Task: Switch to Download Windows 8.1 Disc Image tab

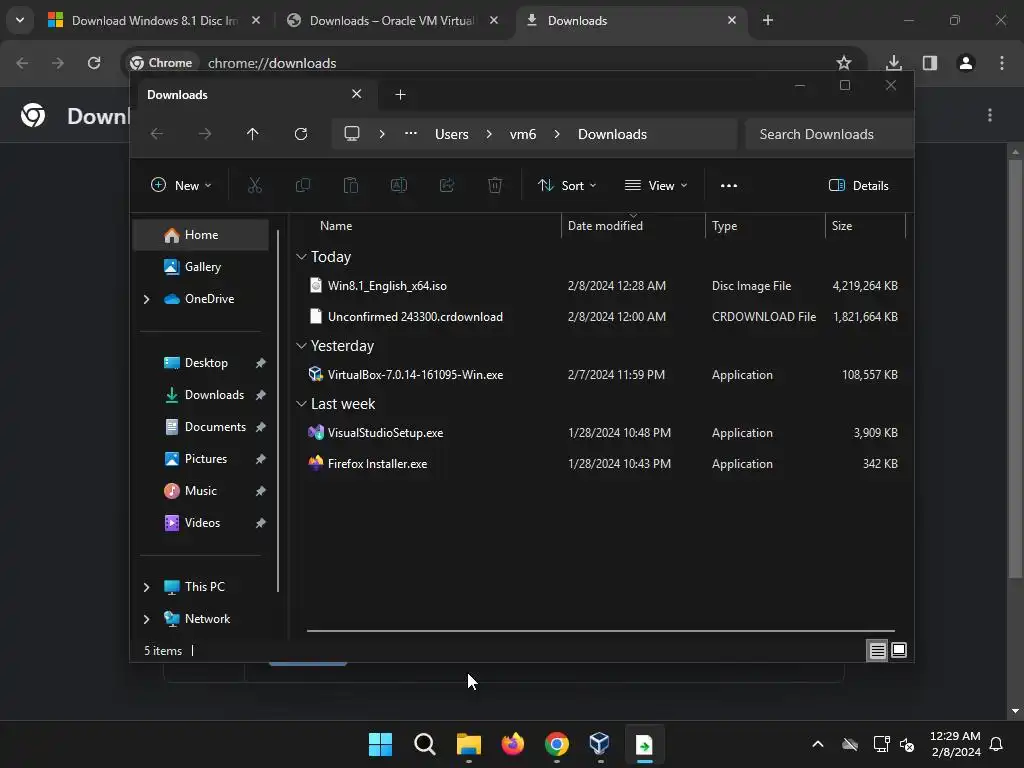Action: [x=155, y=20]
